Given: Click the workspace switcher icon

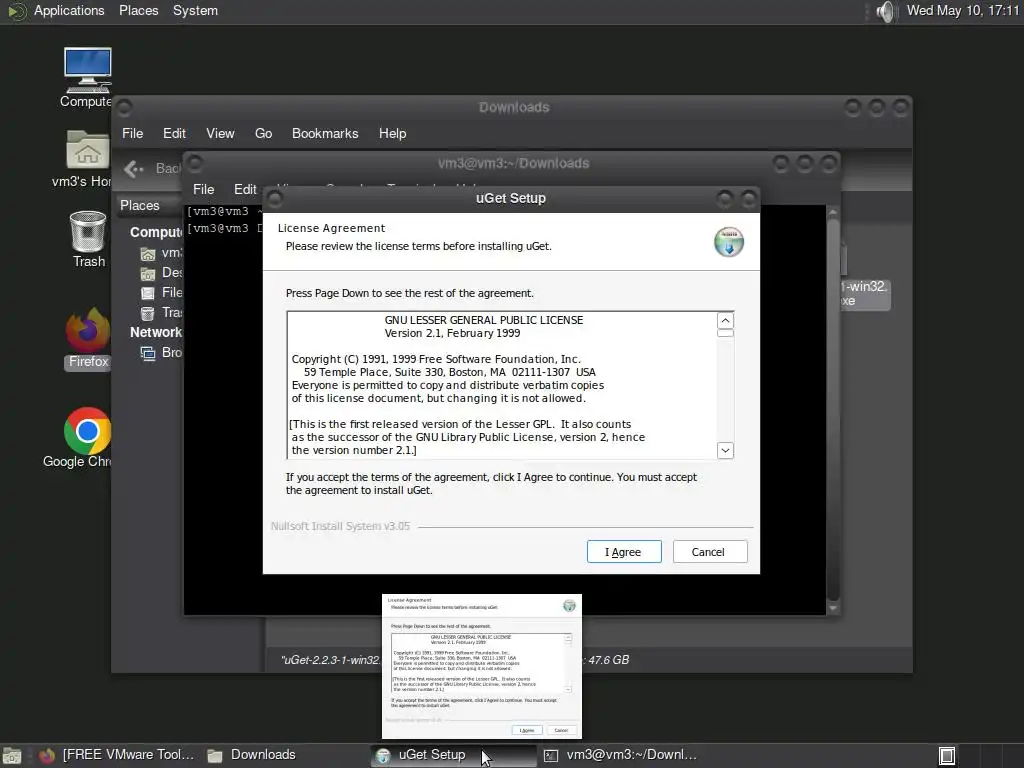Looking at the screenshot, I should pyautogui.click(x=946, y=756).
